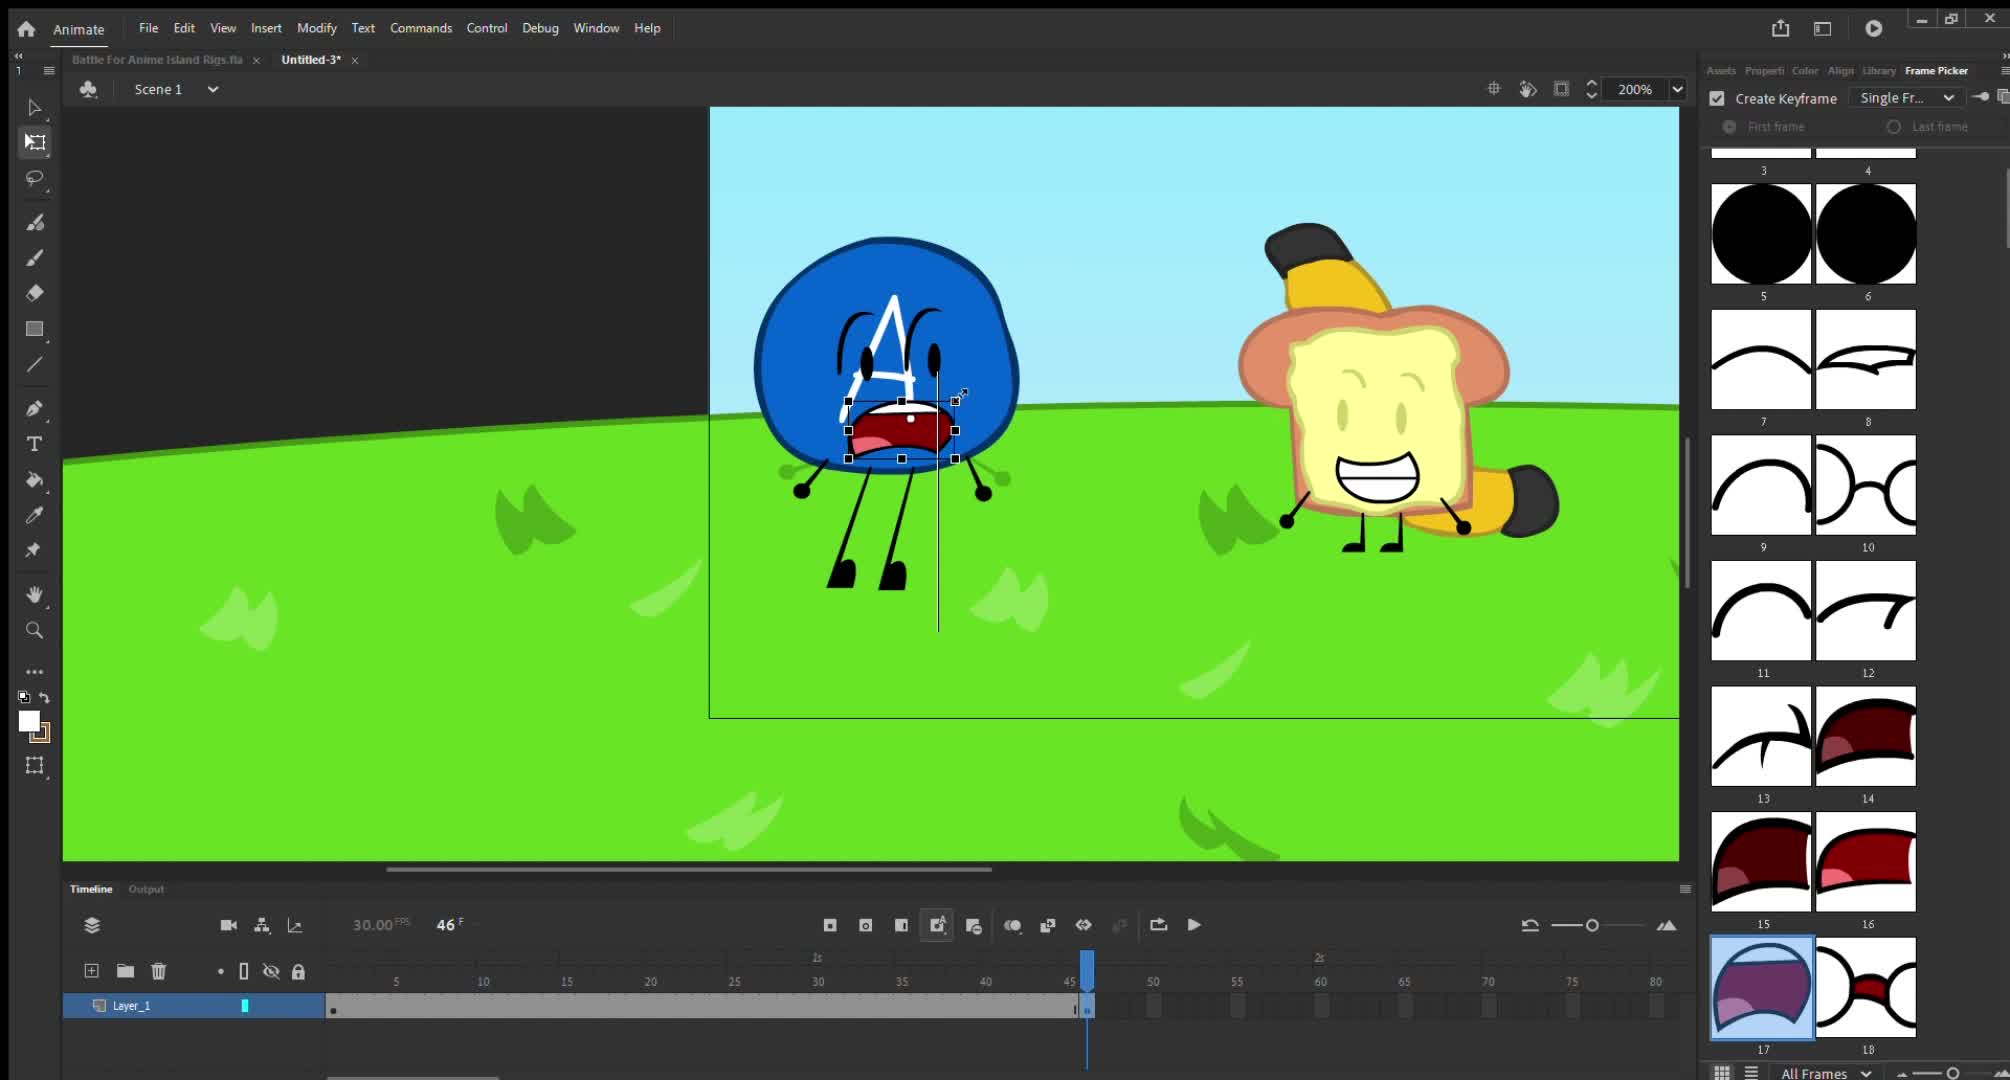This screenshot has height=1080, width=2010.
Task: Open the Edit Symbols icon beside Scene 1
Action: (x=88, y=89)
